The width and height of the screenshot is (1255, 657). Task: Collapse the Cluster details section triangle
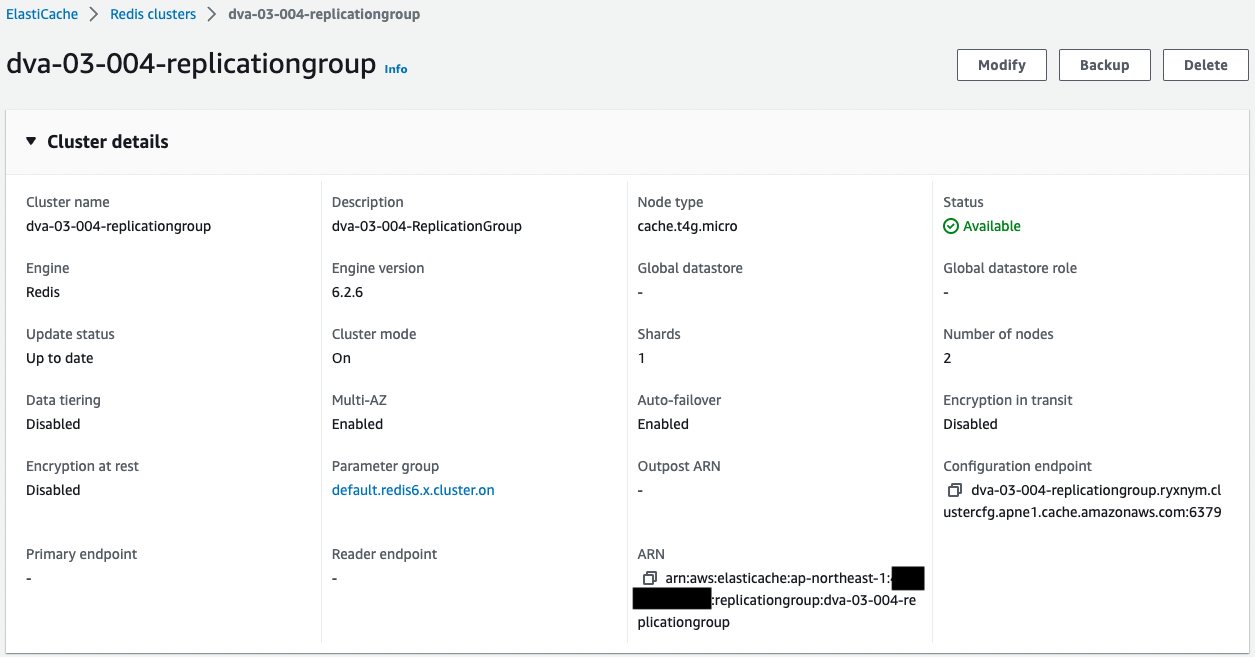[31, 142]
